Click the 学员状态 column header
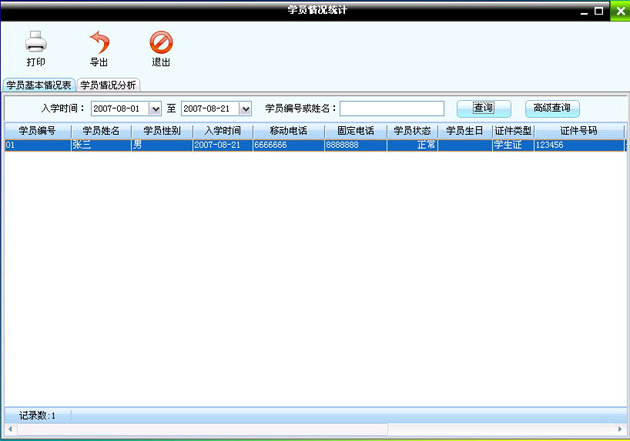630x441 pixels. pyautogui.click(x=412, y=131)
